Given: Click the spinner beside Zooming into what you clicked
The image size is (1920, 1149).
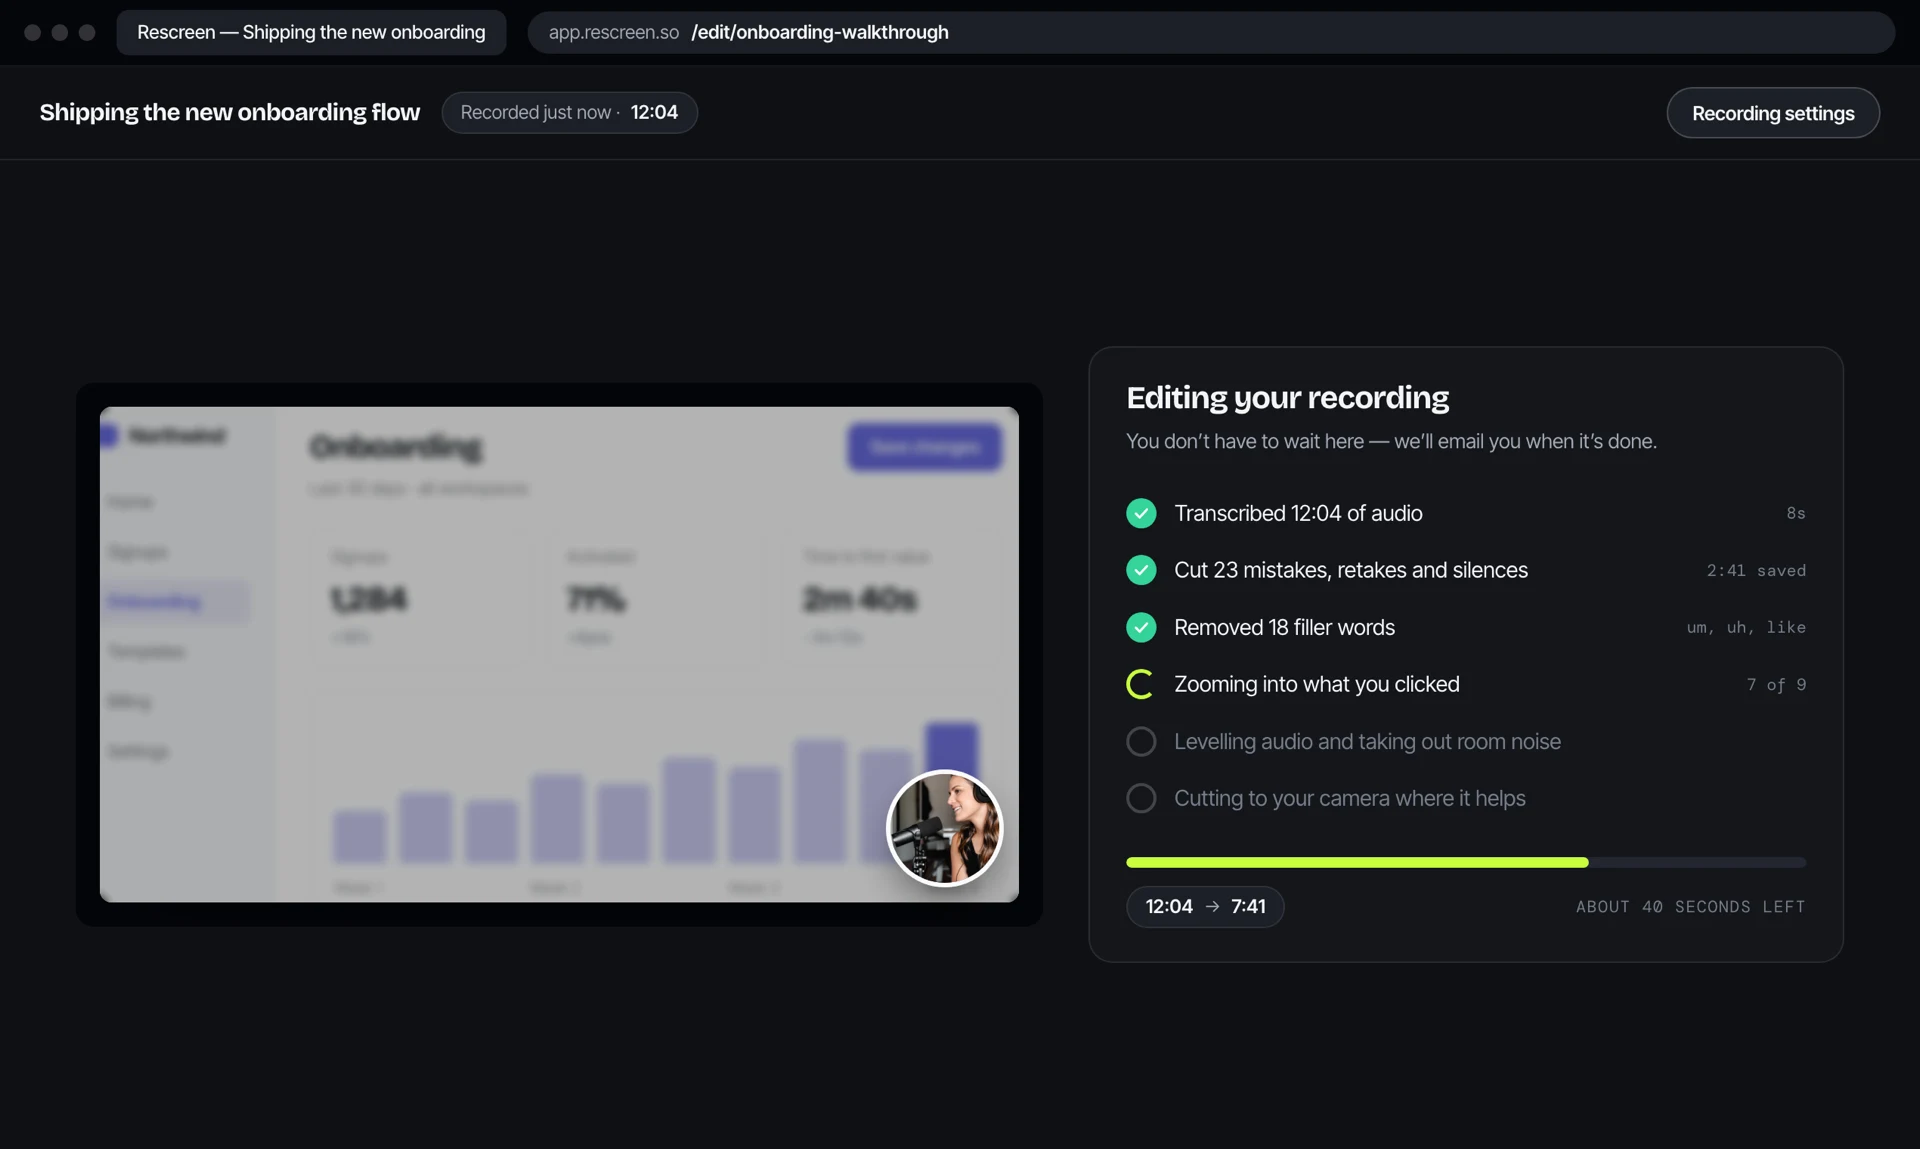Looking at the screenshot, I should pyautogui.click(x=1141, y=684).
